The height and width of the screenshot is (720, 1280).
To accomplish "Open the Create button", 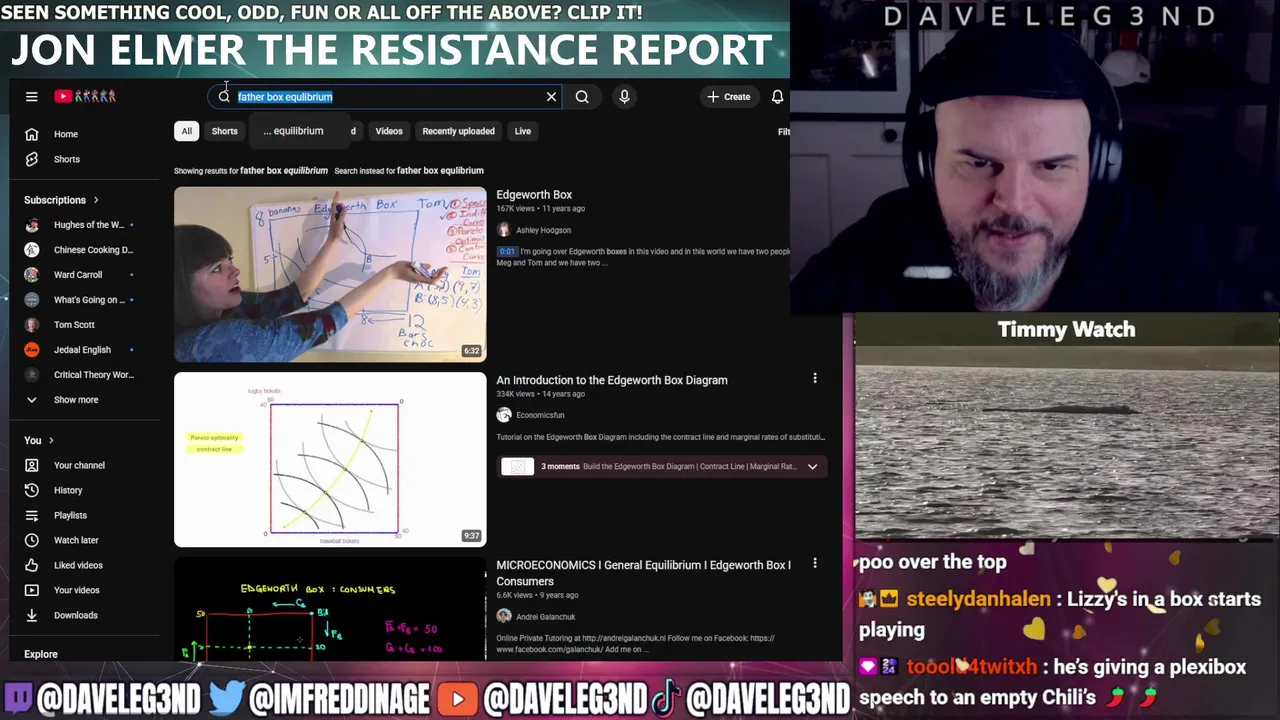I will (x=729, y=97).
